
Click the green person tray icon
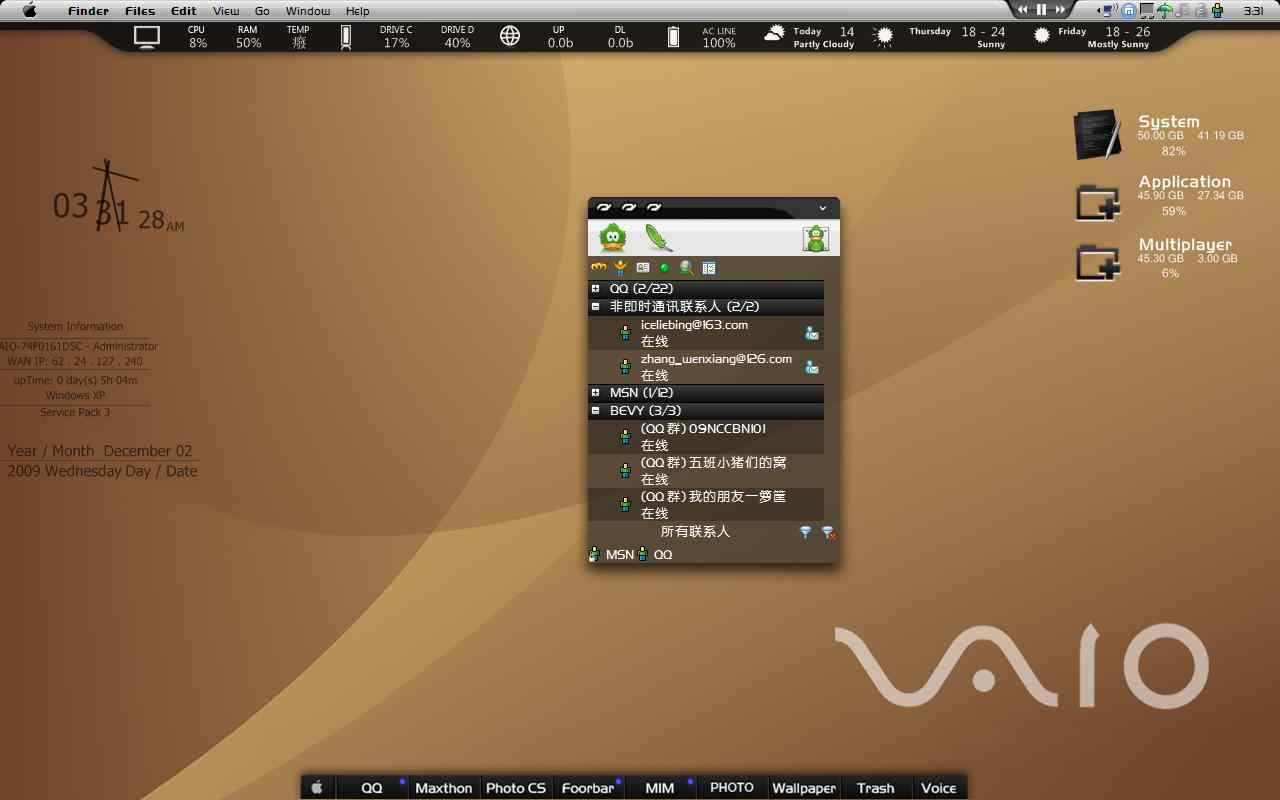[1217, 11]
